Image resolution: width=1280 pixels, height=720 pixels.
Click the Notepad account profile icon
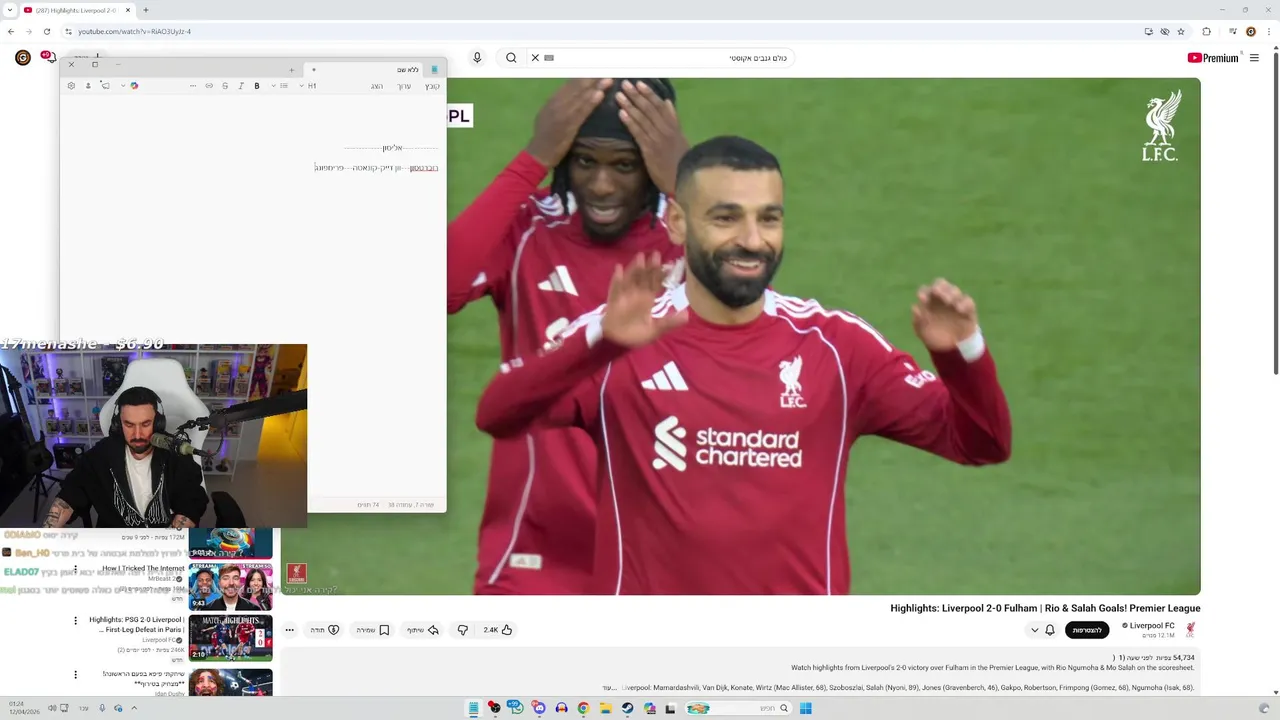point(88,86)
